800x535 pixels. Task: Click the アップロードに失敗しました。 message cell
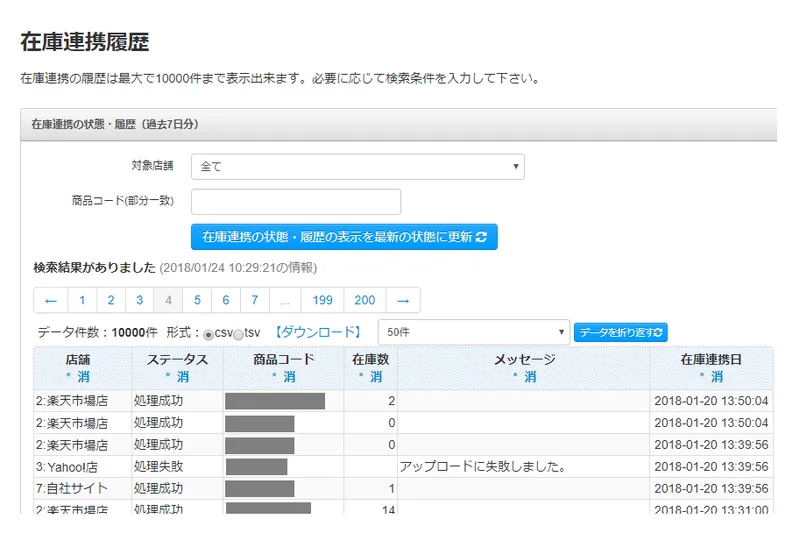523,467
